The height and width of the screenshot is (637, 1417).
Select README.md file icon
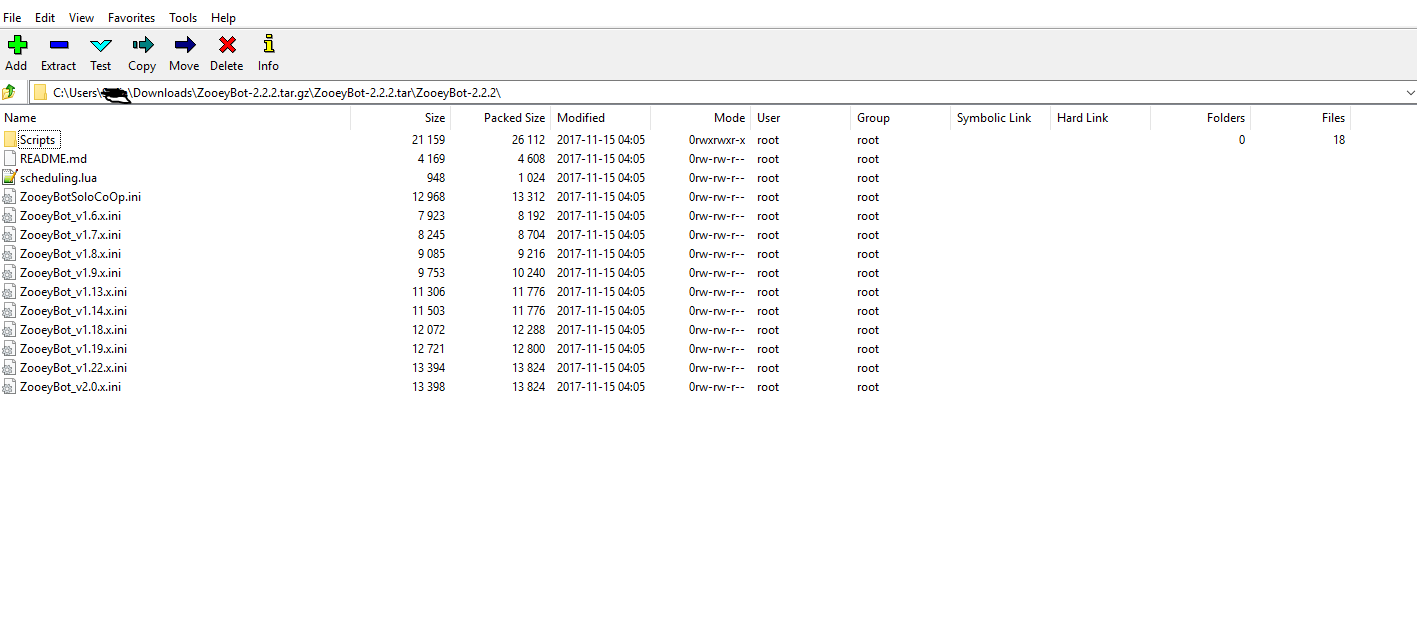(10, 159)
